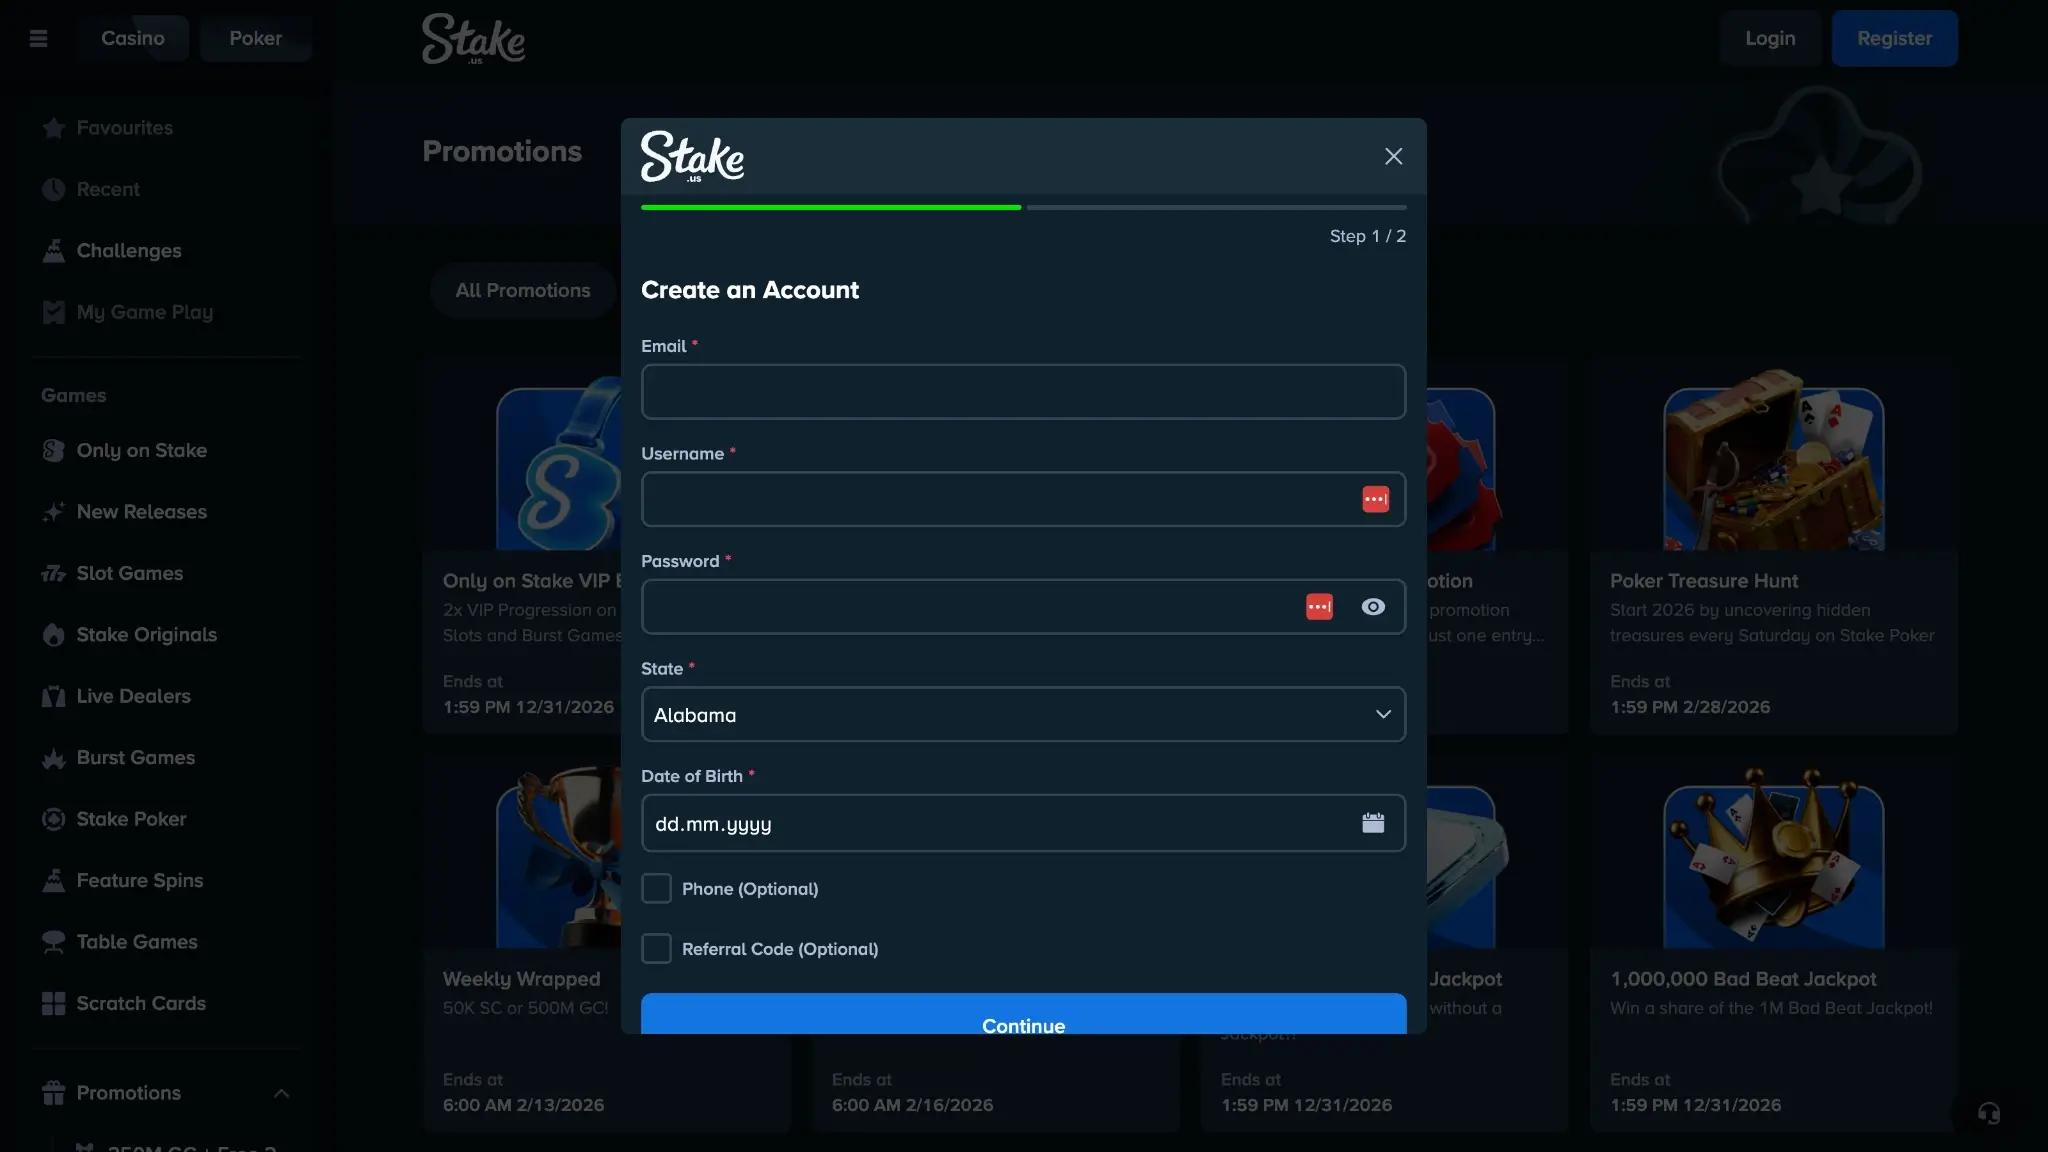This screenshot has width=2048, height=1152.
Task: Enable the Referral Code (Optional) checkbox
Action: tap(656, 948)
